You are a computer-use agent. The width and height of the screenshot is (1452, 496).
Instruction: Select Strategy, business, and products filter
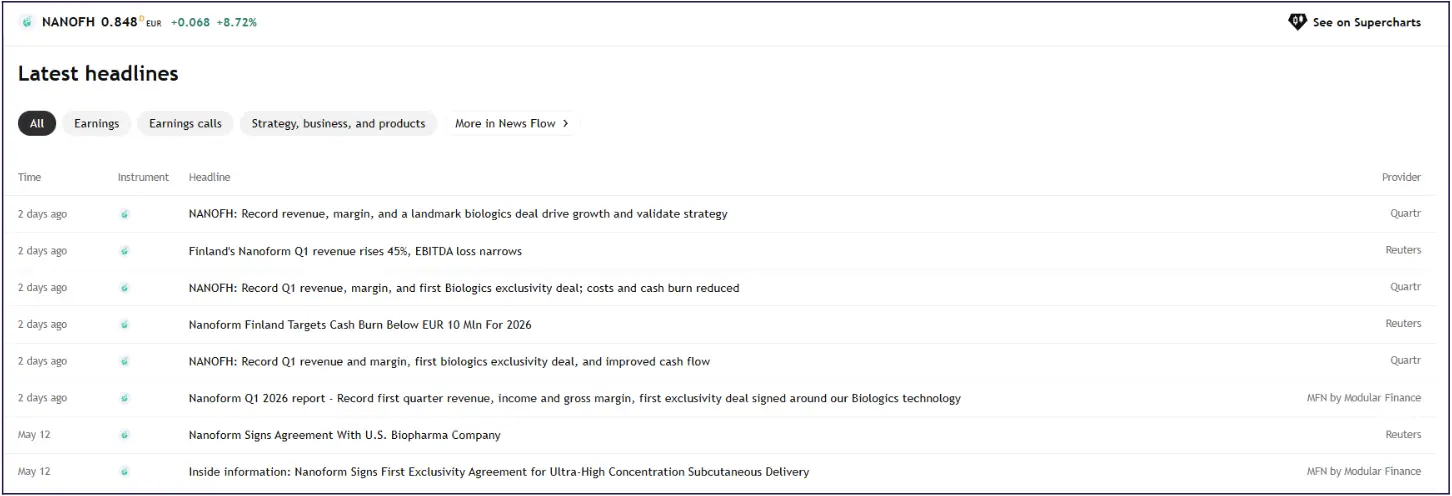tap(338, 123)
